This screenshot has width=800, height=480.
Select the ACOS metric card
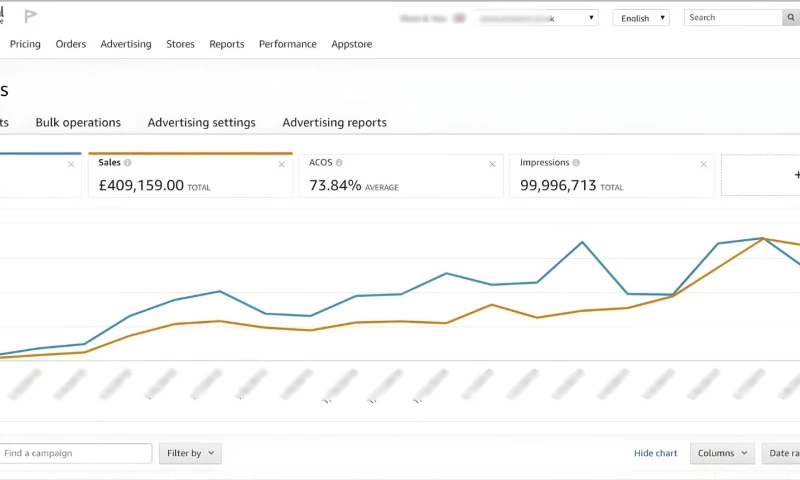pos(401,175)
